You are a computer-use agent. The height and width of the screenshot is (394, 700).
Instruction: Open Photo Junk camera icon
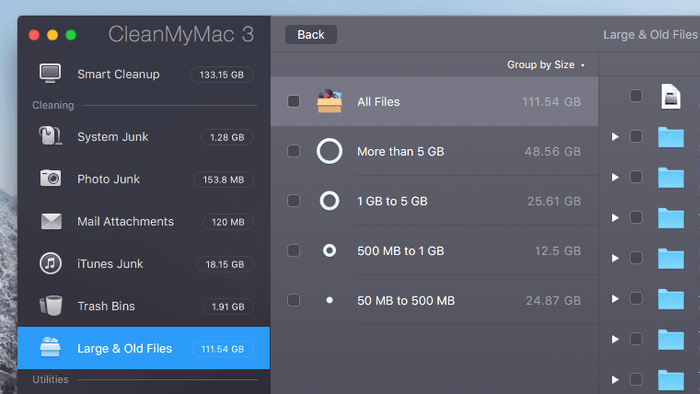click(50, 178)
